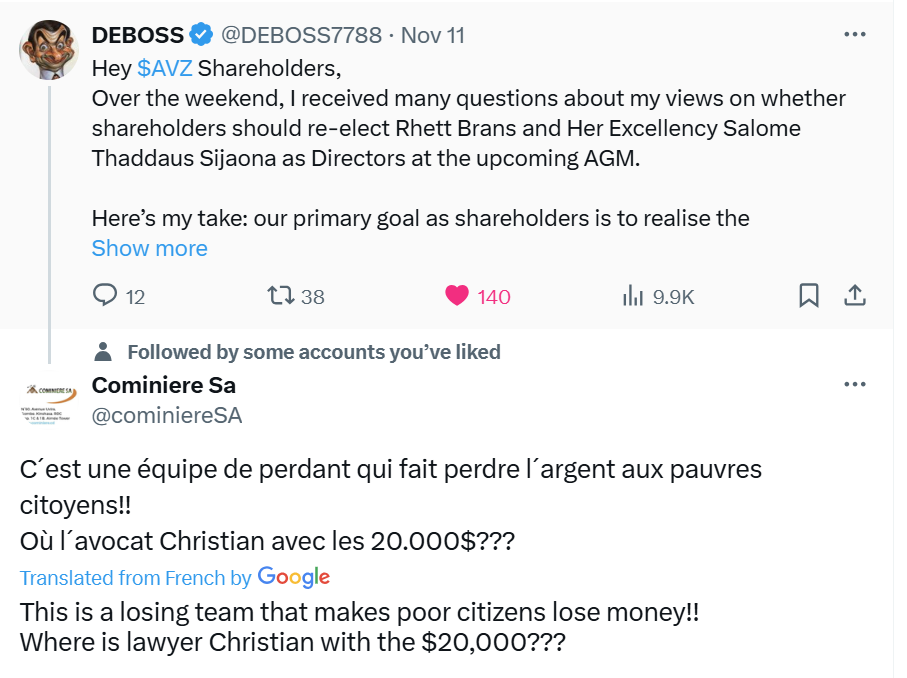Expand tweet with Show more
This screenshot has height=678, width=907.
click(x=149, y=248)
